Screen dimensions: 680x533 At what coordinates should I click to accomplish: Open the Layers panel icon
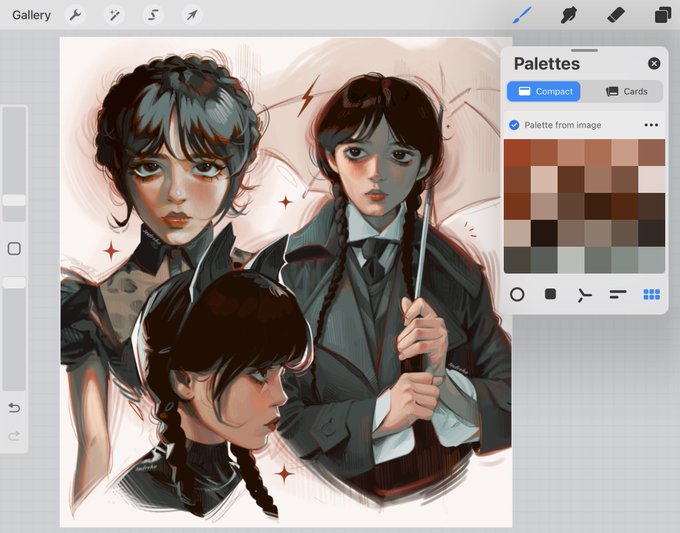663,15
